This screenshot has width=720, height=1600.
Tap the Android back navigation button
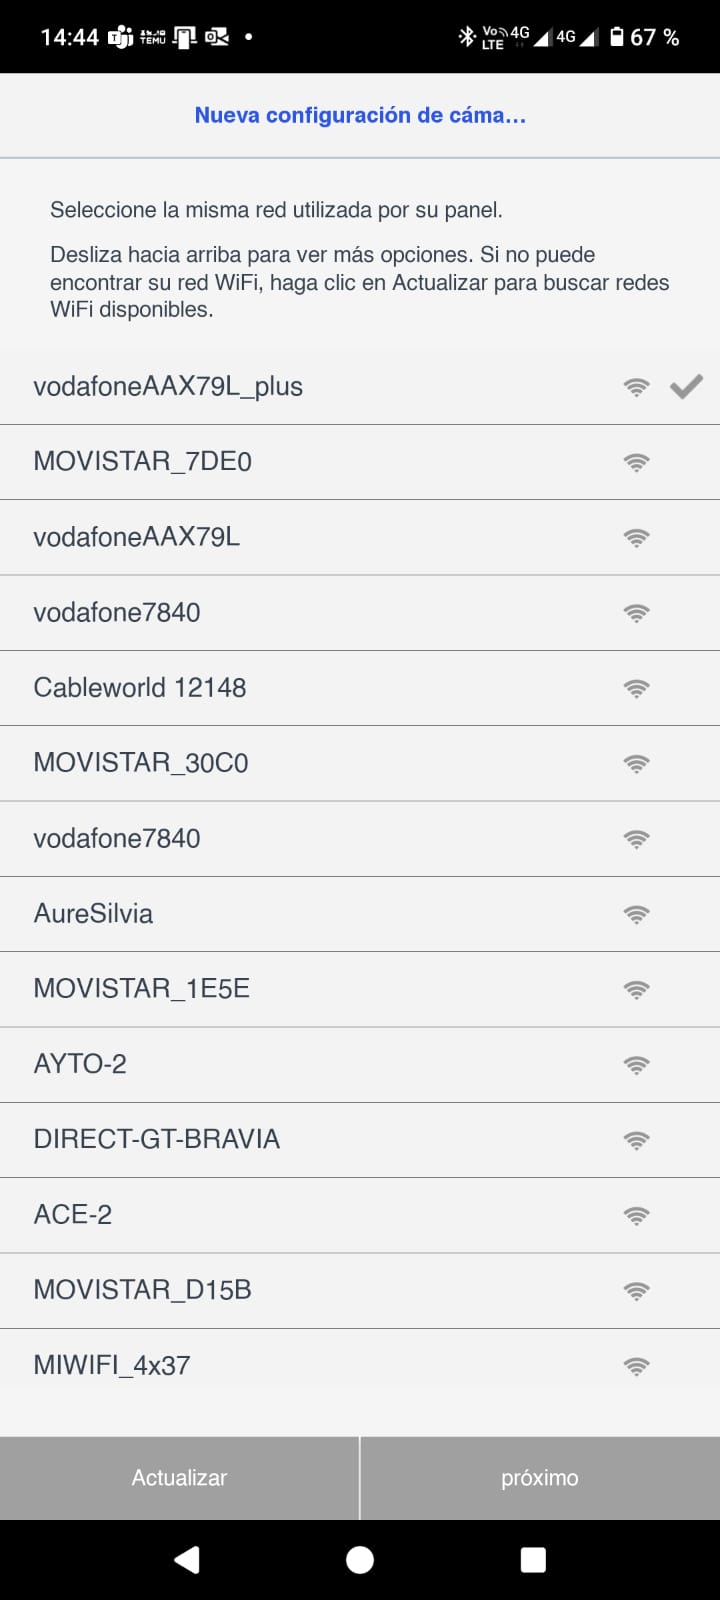pyautogui.click(x=187, y=1559)
